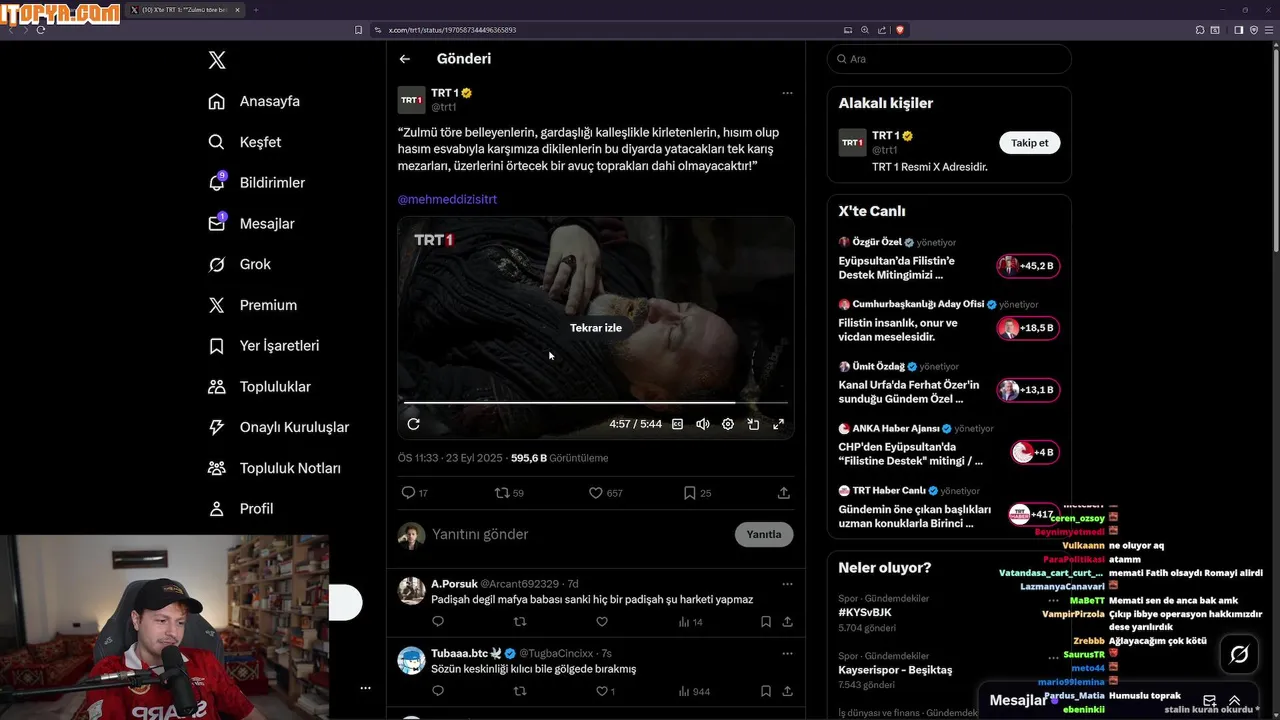This screenshot has width=1280, height=720.
Task: Toggle picture-in-picture for the video
Action: 753,424
